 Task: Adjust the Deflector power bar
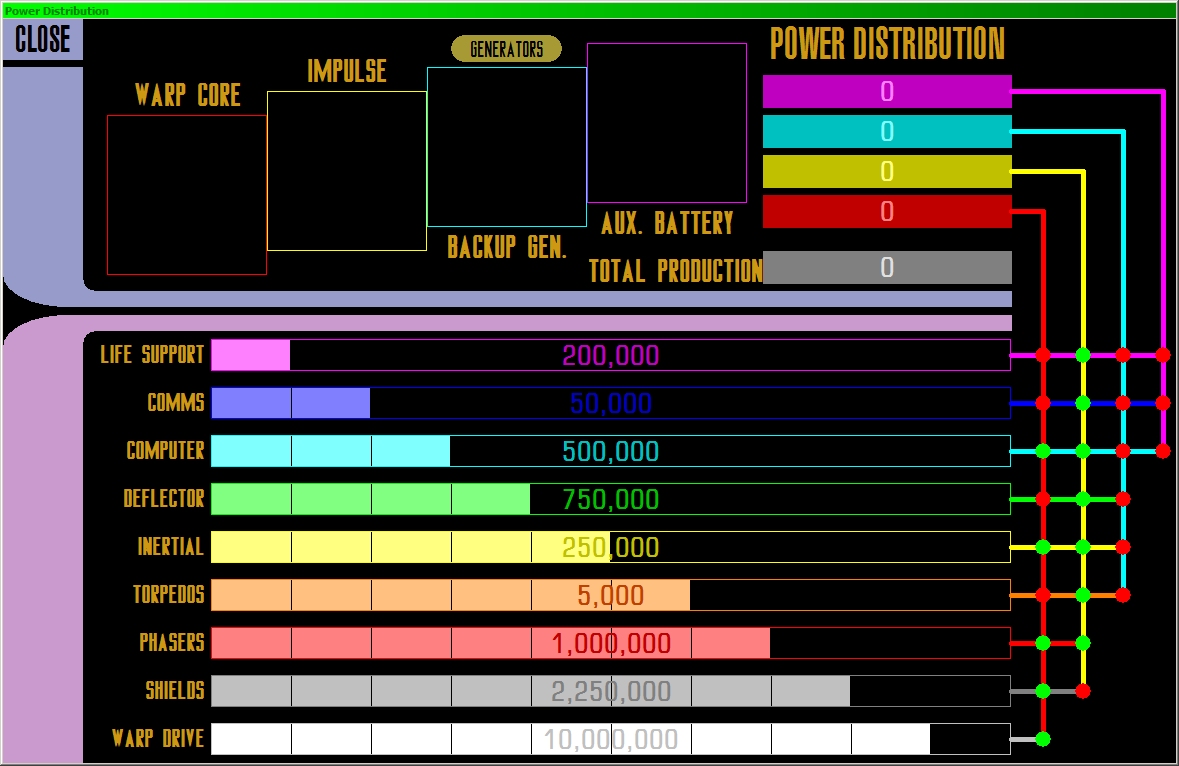click(x=611, y=499)
